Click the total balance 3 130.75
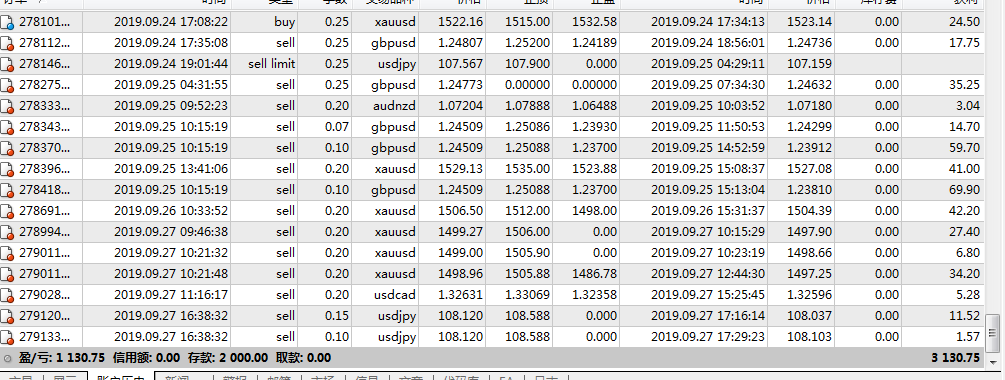The height and width of the screenshot is (380, 1005). [956, 358]
